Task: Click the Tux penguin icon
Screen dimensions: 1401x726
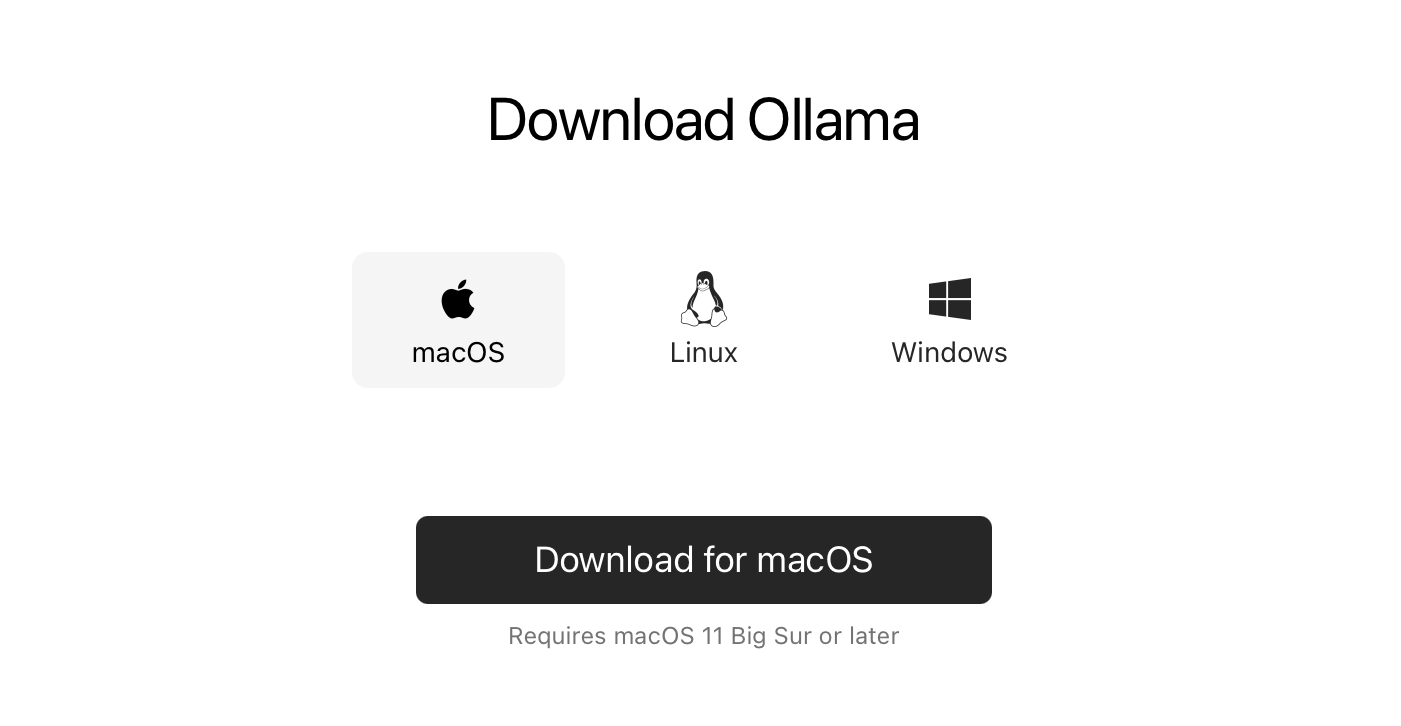Action: [704, 299]
